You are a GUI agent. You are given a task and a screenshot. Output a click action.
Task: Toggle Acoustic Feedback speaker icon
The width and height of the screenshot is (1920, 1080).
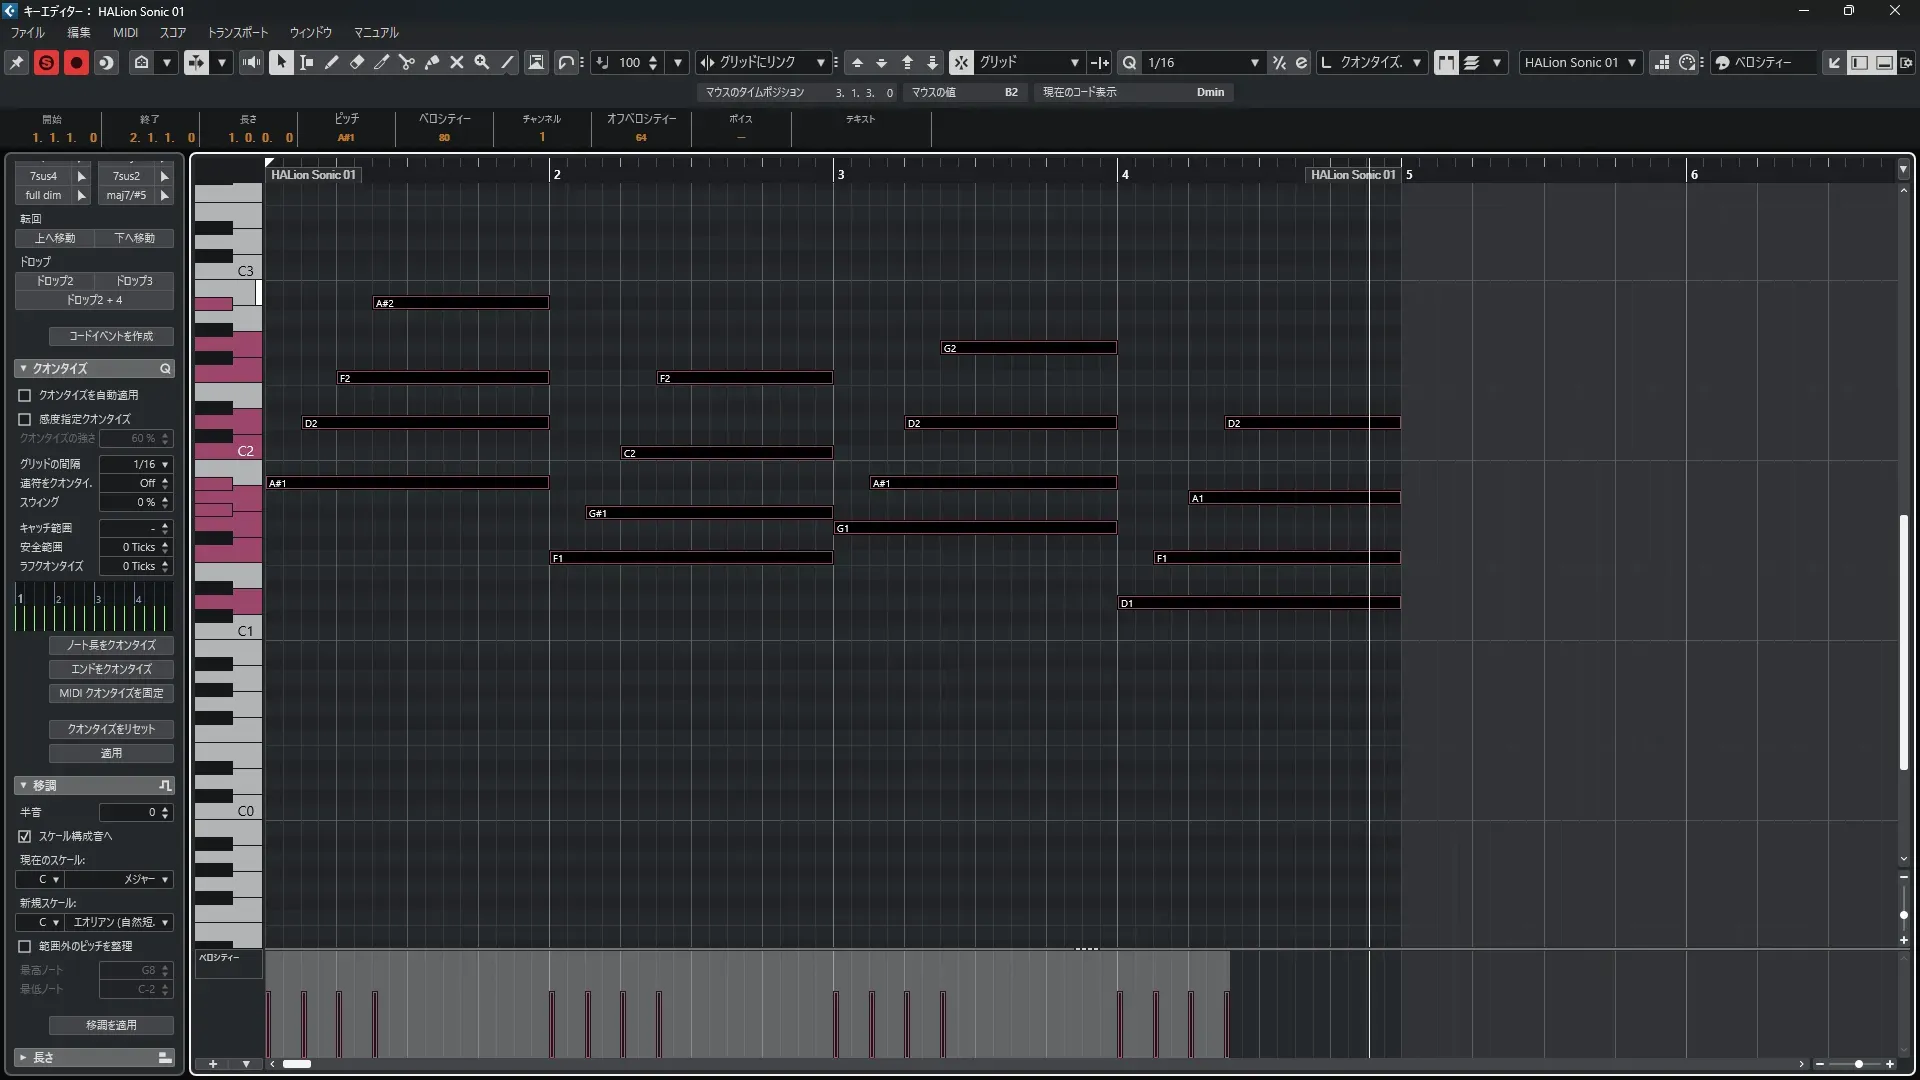point(251,62)
